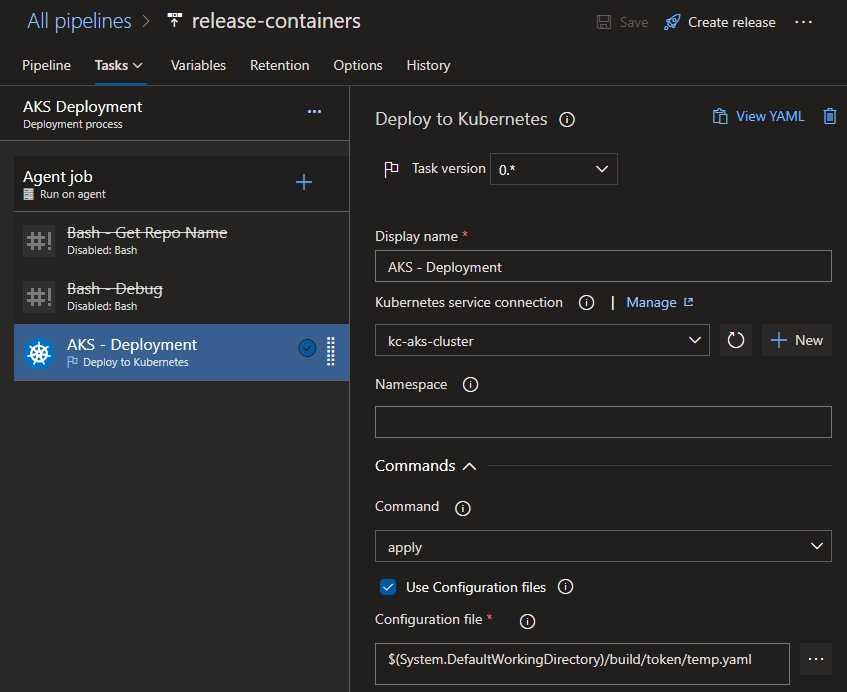Click the Save floppy disk icon
847x692 pixels.
(603, 22)
